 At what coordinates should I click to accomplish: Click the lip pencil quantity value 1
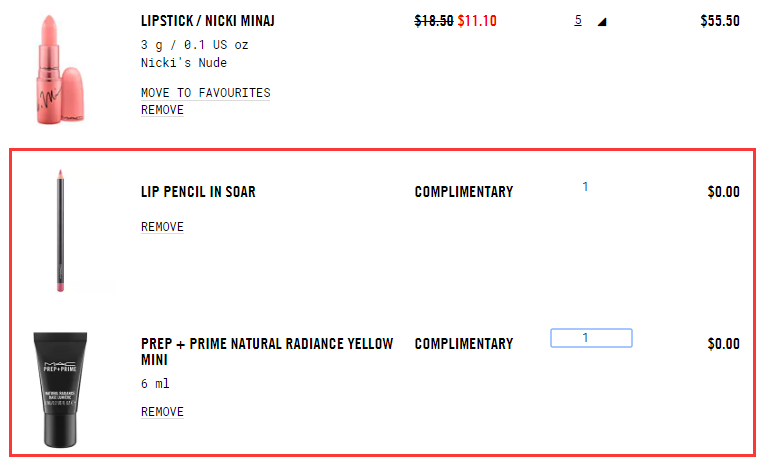click(585, 186)
